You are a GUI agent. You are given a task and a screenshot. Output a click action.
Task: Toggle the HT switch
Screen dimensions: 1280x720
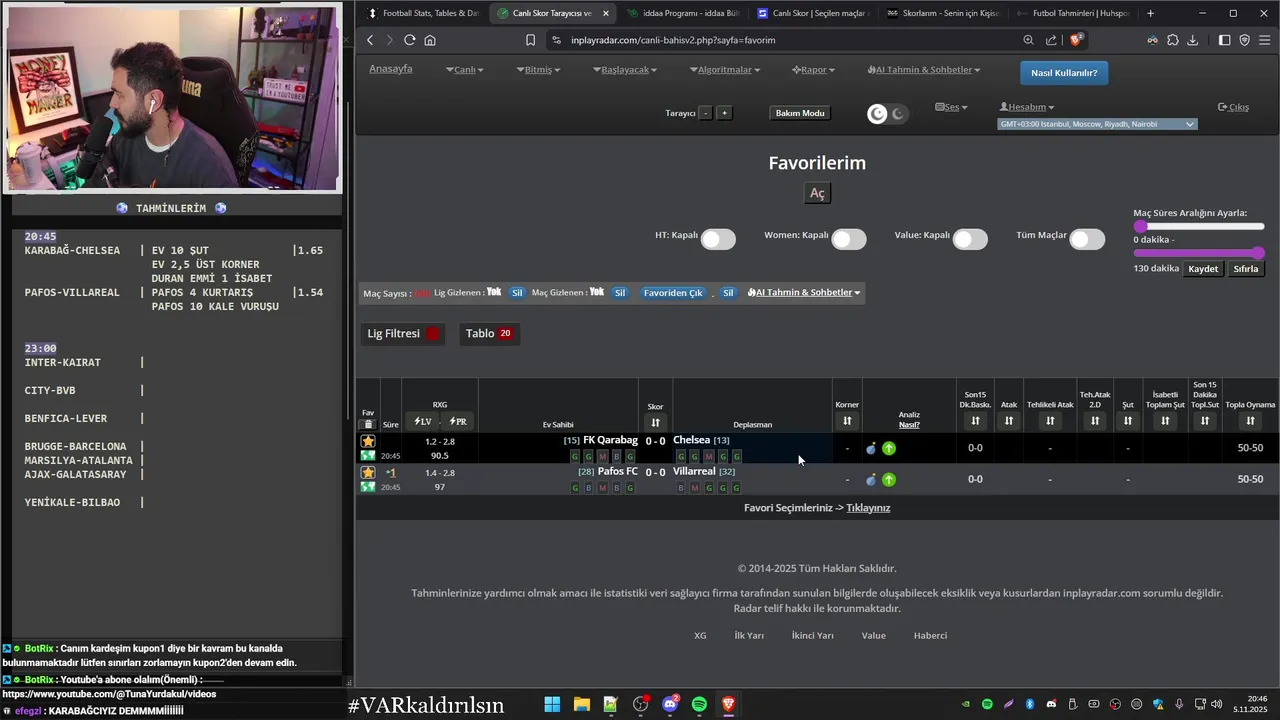click(718, 239)
